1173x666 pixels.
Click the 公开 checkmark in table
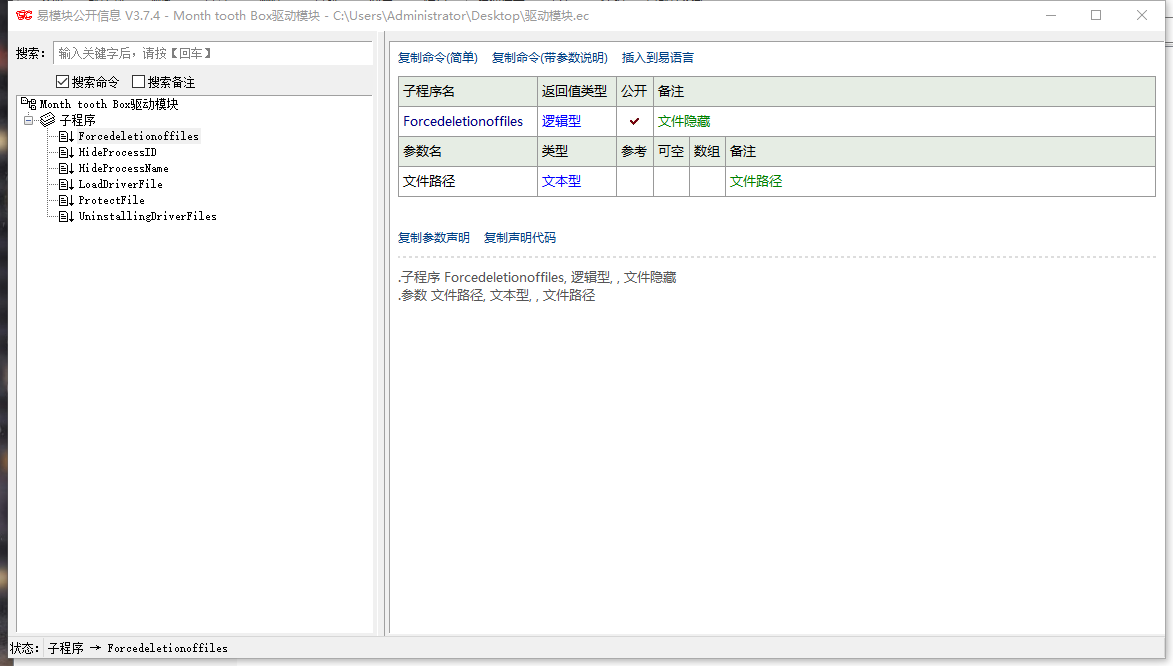point(634,122)
